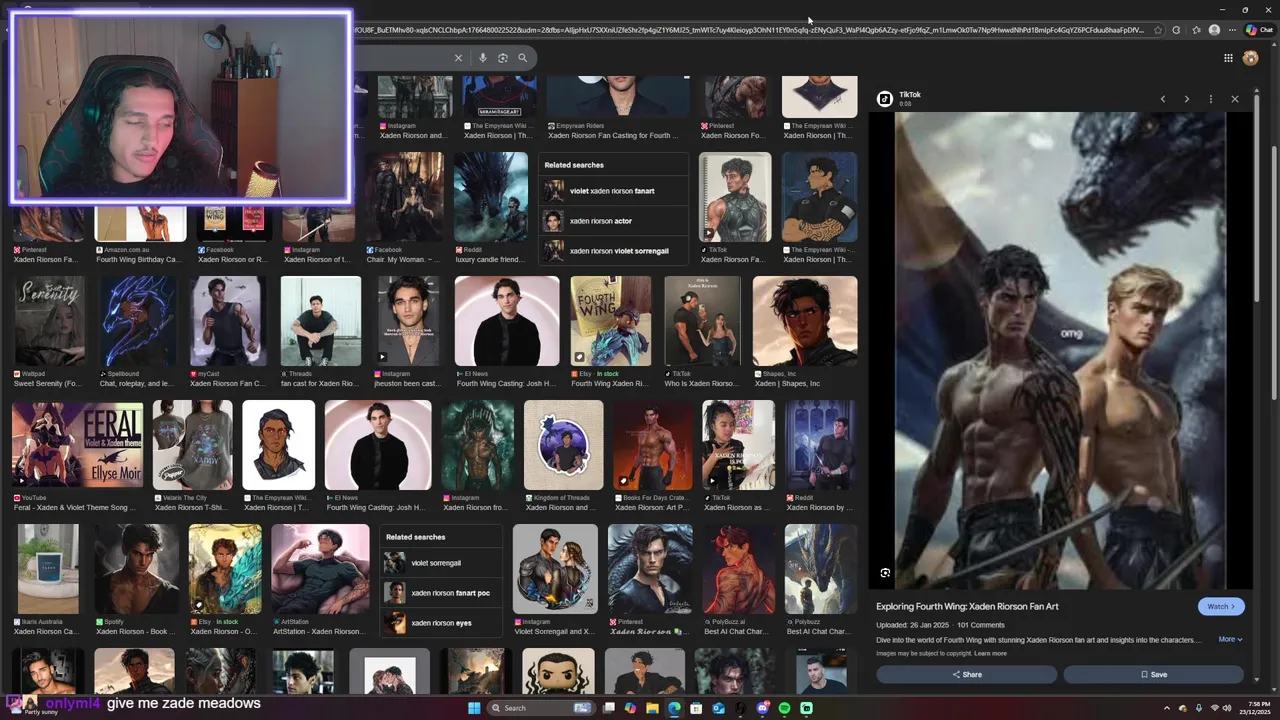Go to the next image in preview
The image size is (1280, 720).
point(1187,99)
